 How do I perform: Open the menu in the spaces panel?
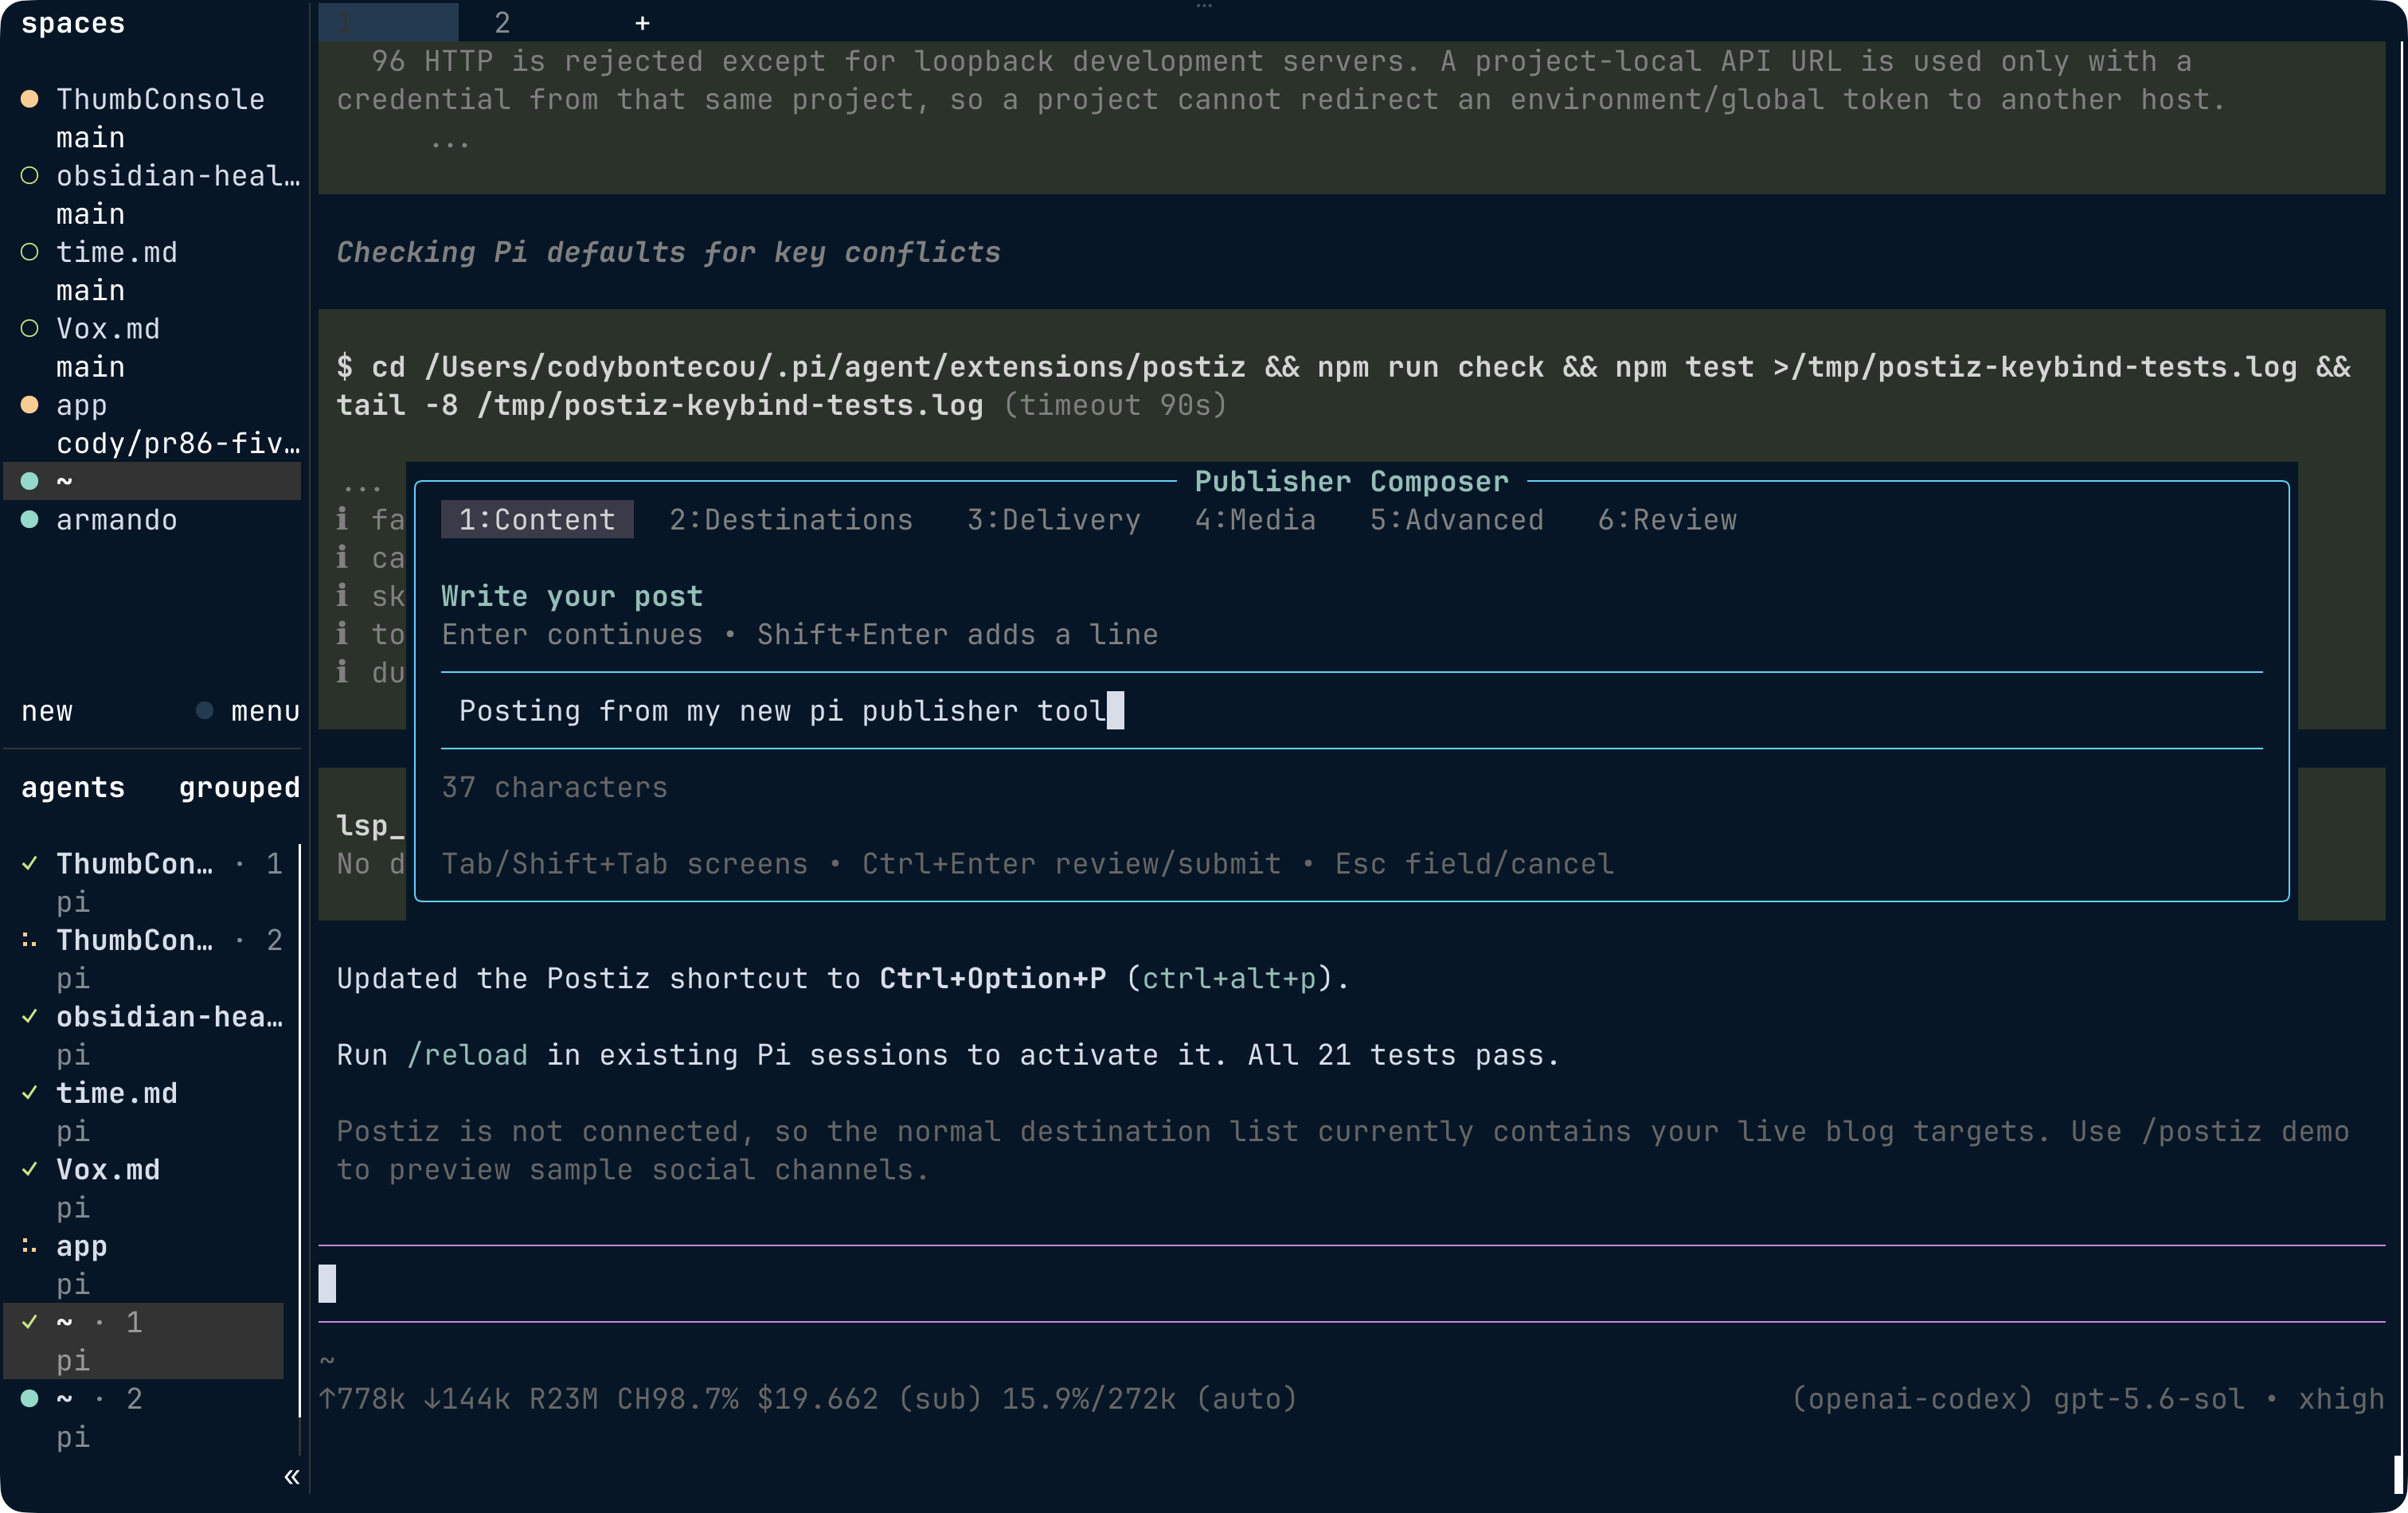point(265,712)
